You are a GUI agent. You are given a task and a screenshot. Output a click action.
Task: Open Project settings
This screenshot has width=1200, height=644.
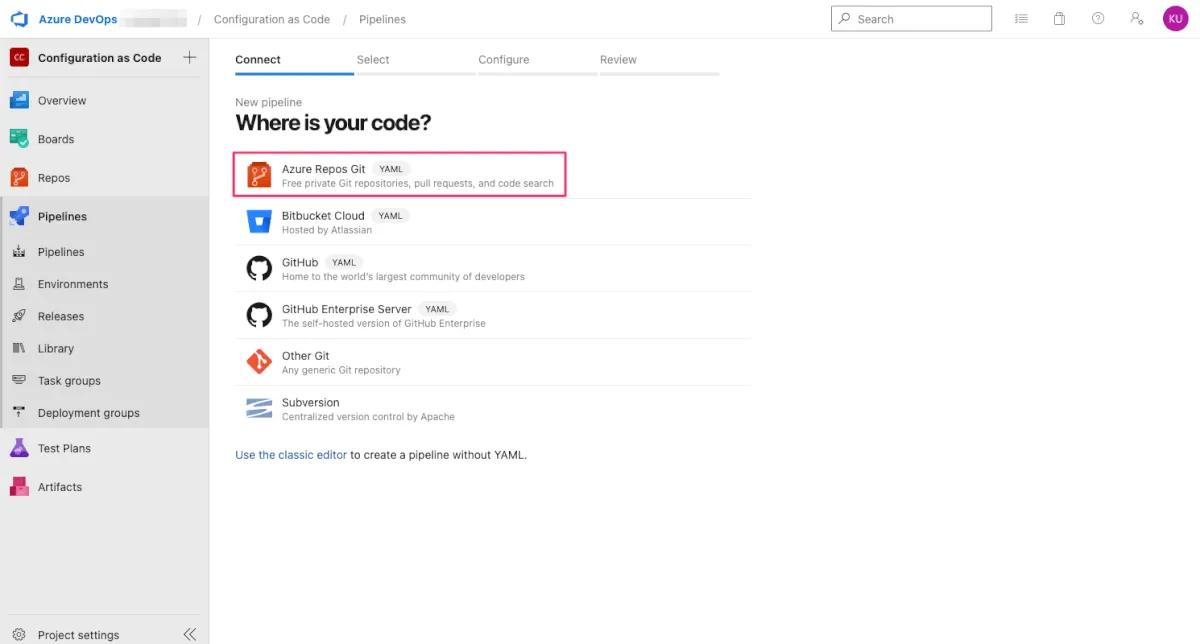click(x=78, y=635)
